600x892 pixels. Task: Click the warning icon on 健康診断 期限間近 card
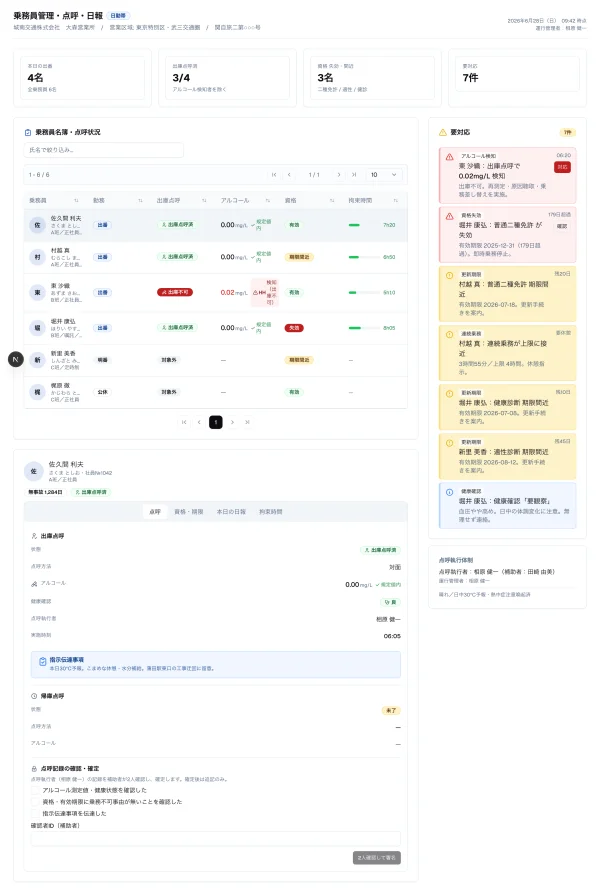[449, 394]
